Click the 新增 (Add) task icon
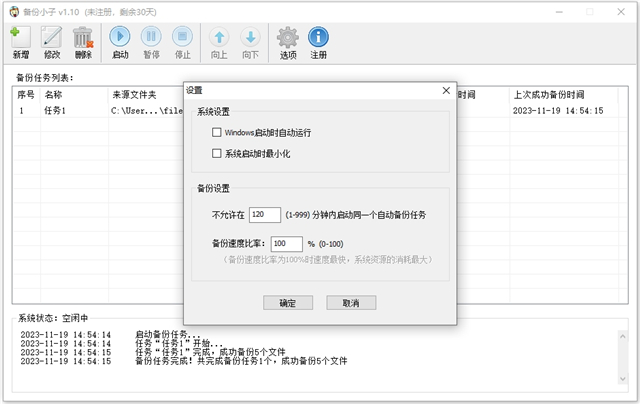Screen dimensions: 640x404 click(x=20, y=40)
